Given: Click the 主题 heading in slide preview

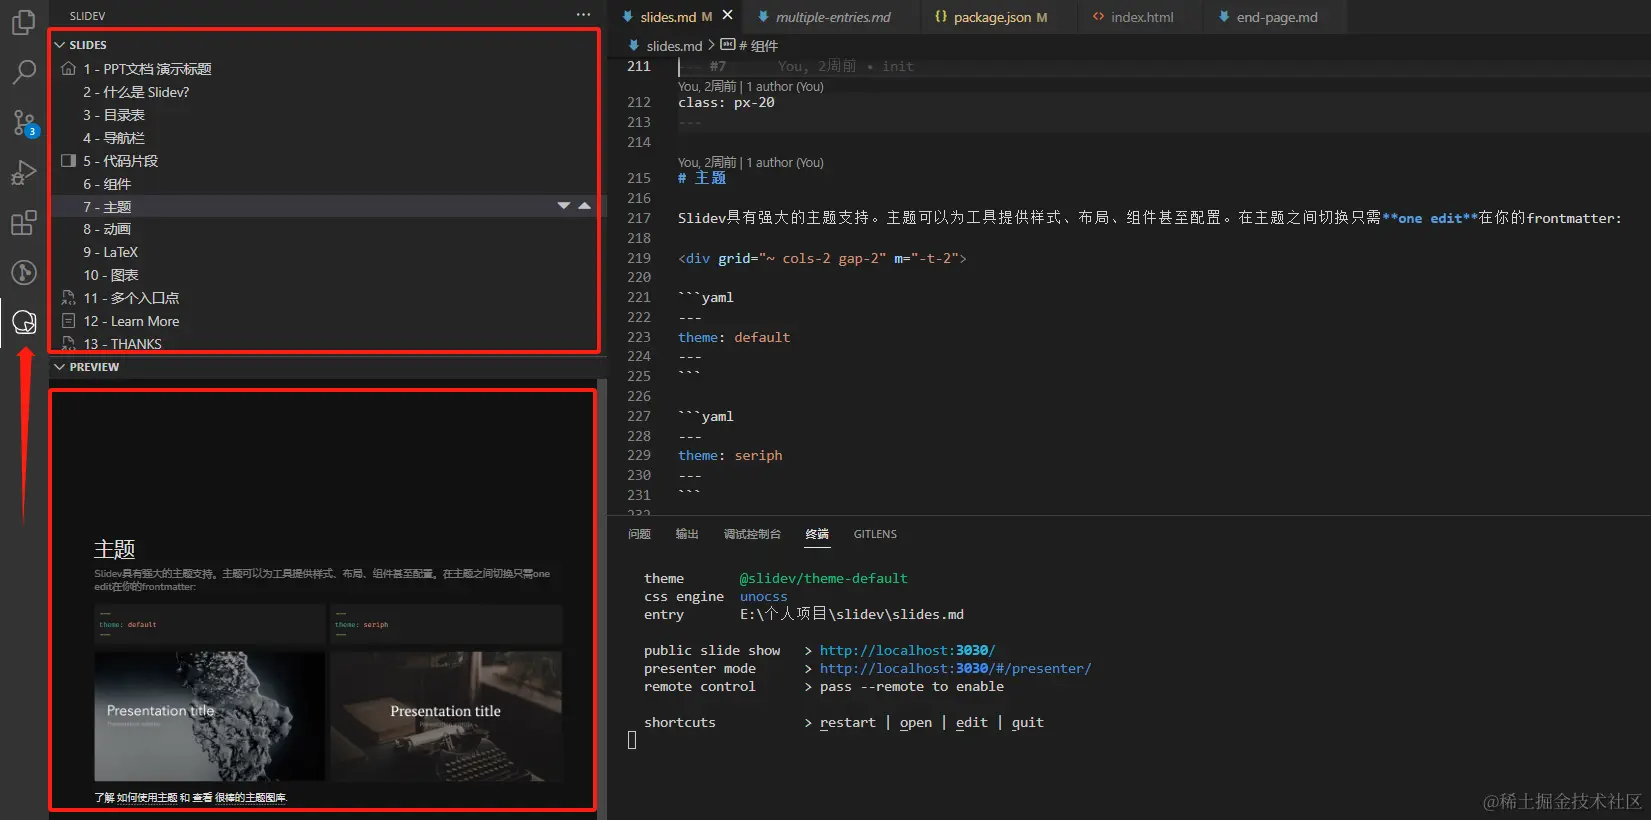Looking at the screenshot, I should click(x=114, y=549).
